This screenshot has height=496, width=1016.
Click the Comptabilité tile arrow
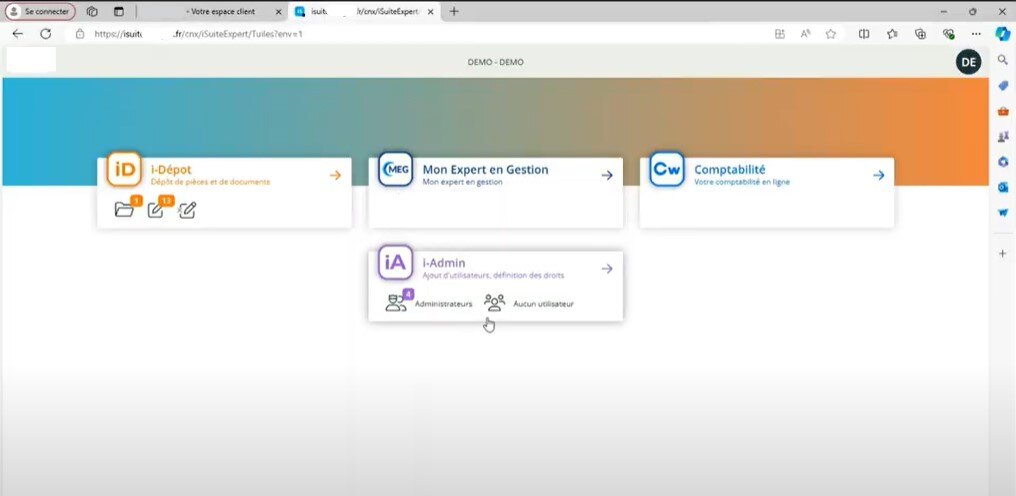click(x=878, y=175)
